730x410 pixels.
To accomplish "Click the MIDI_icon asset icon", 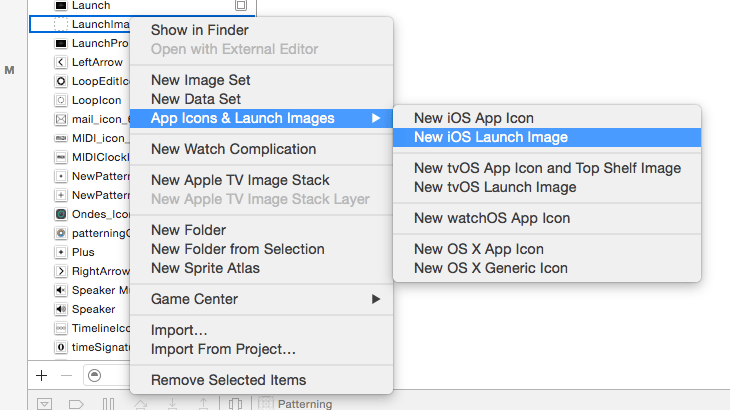I will coord(61,138).
